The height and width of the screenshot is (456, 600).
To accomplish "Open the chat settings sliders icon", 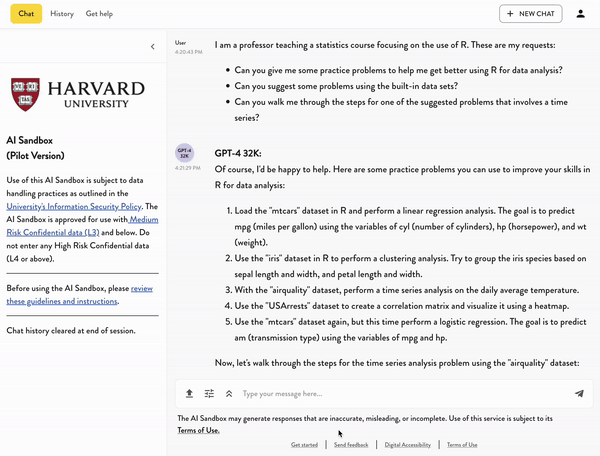I will pyautogui.click(x=210, y=394).
